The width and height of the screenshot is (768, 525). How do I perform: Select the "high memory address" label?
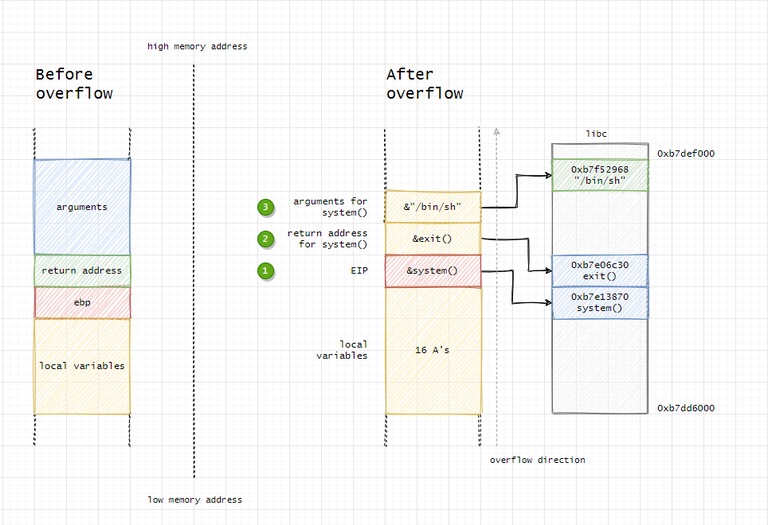(197, 46)
